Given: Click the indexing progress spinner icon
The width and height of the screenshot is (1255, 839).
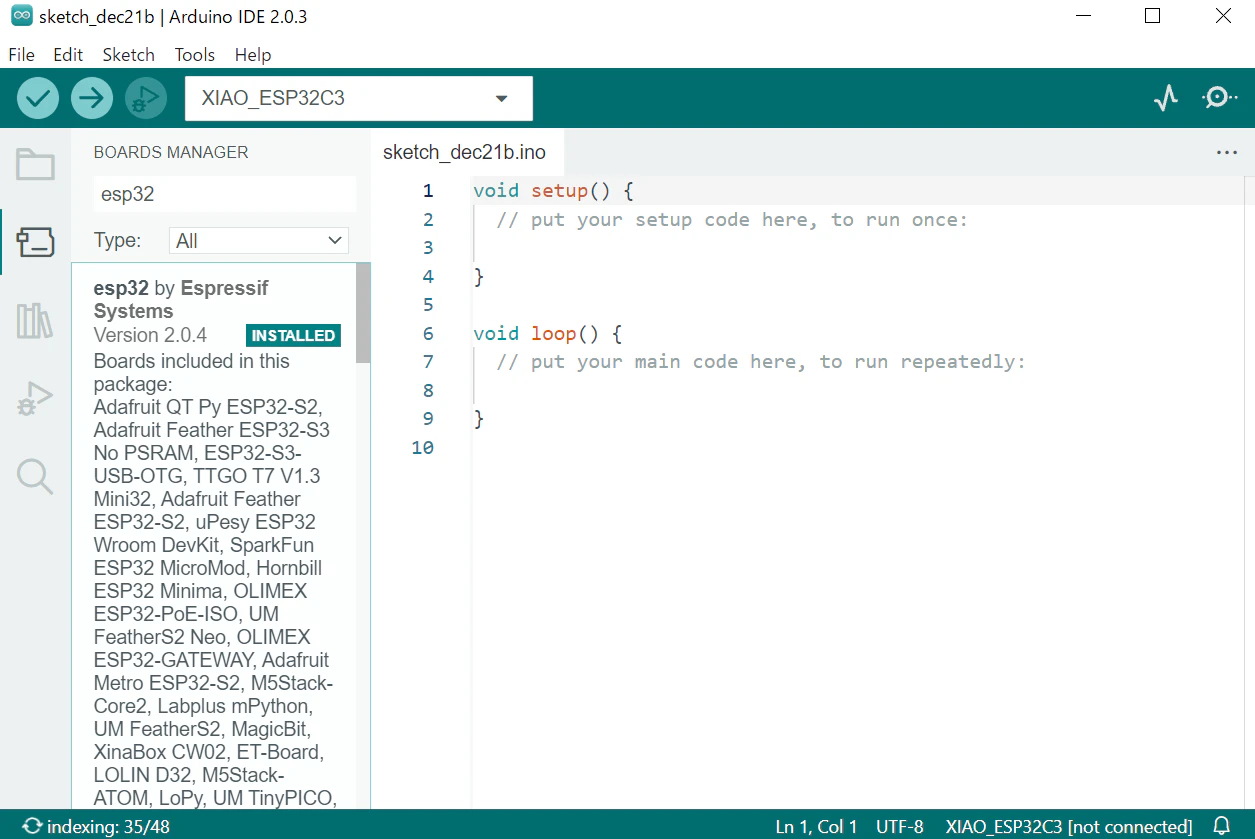Looking at the screenshot, I should pyautogui.click(x=33, y=826).
